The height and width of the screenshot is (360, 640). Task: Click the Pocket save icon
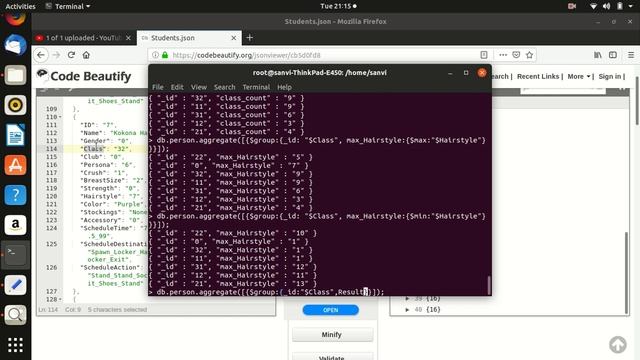[516, 55]
